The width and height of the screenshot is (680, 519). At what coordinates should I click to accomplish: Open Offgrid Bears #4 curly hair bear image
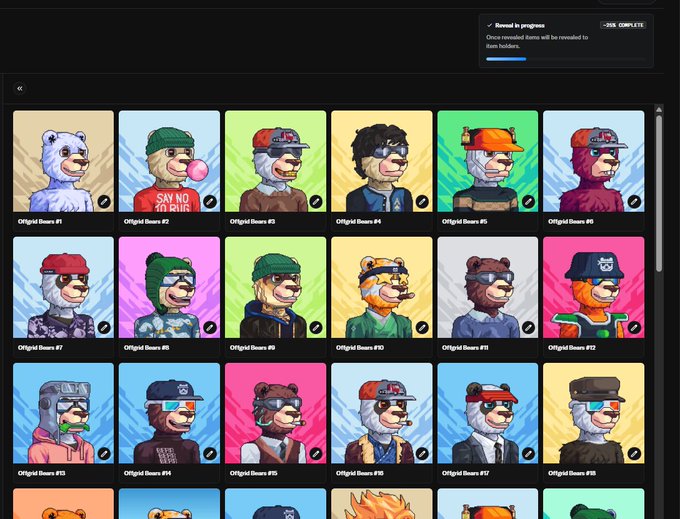(x=382, y=161)
